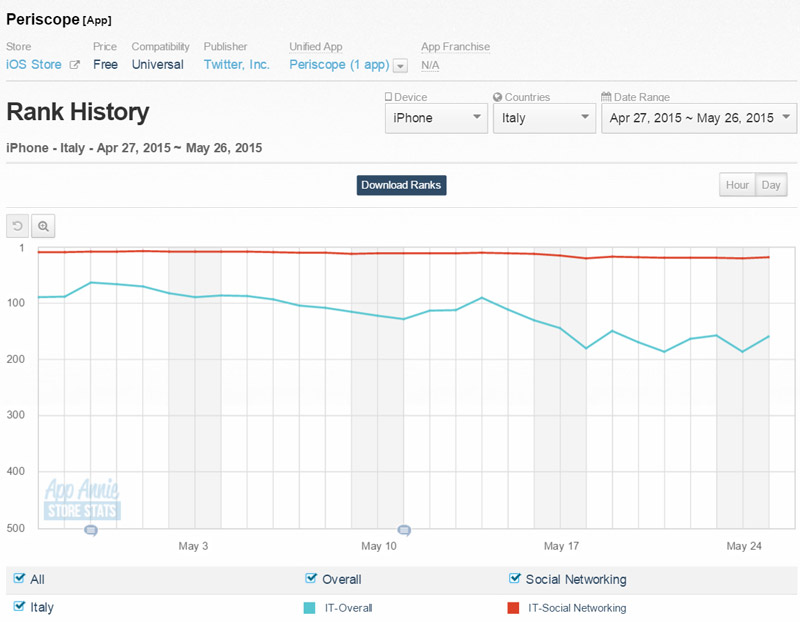Click the N/A App Franchise value
The image size is (800, 622).
point(430,65)
